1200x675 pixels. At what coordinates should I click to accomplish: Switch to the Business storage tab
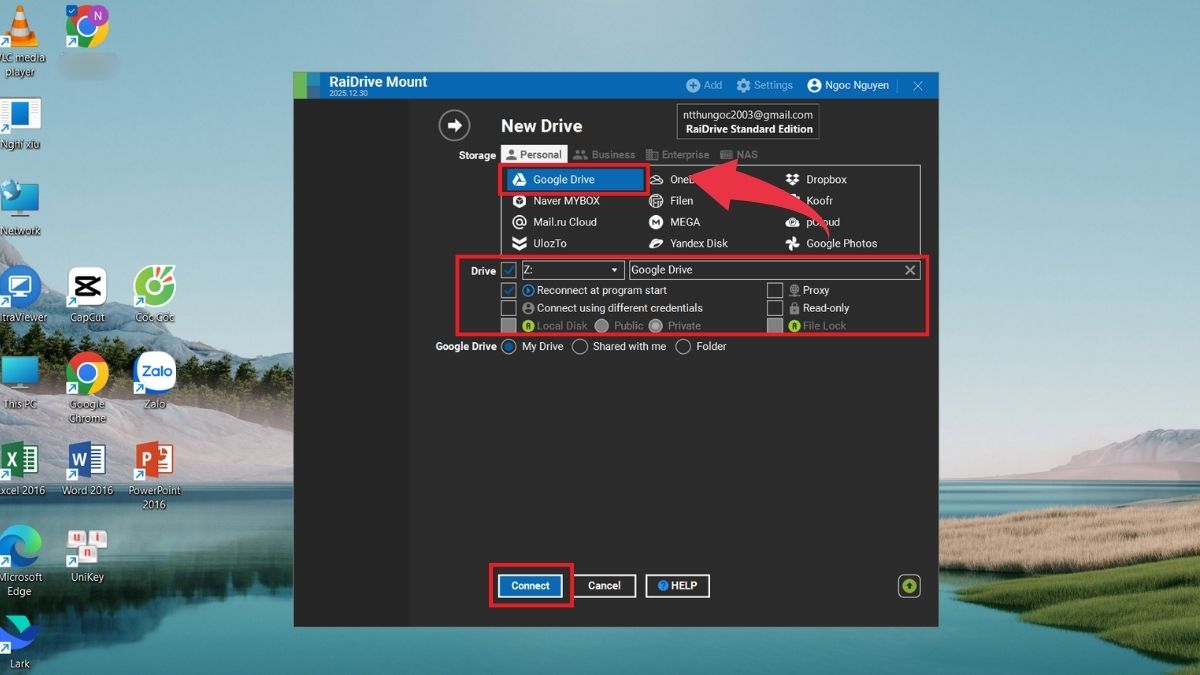pos(604,155)
